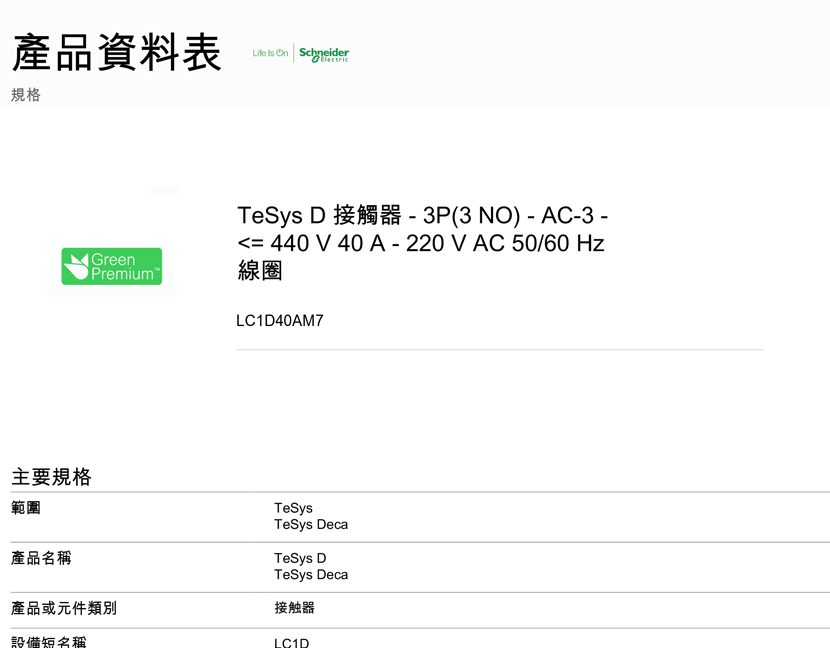Image resolution: width=830 pixels, height=648 pixels.
Task: Select the 接触器 category value
Action: (x=294, y=608)
